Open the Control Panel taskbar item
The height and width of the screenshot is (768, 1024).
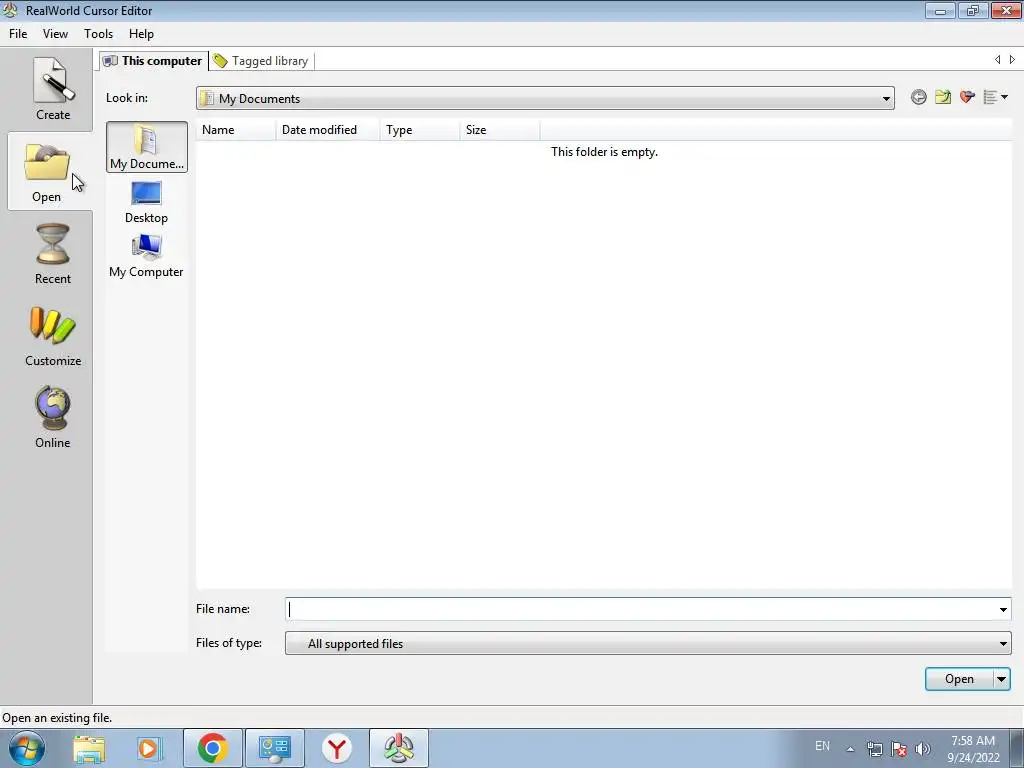[x=274, y=748]
